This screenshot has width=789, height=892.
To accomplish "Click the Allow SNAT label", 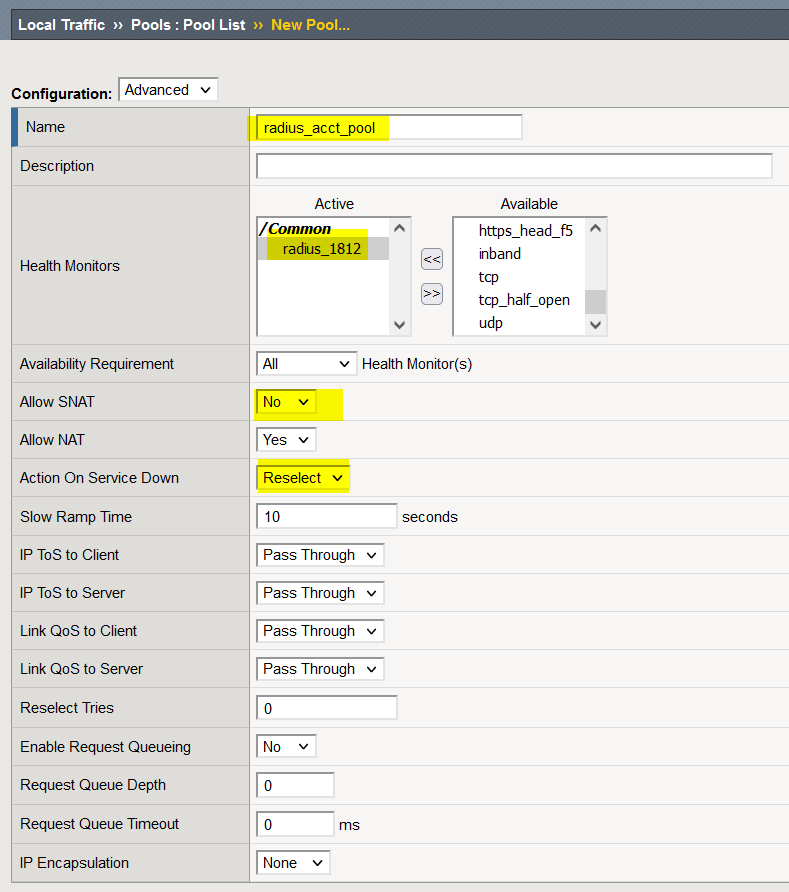I will tap(57, 402).
